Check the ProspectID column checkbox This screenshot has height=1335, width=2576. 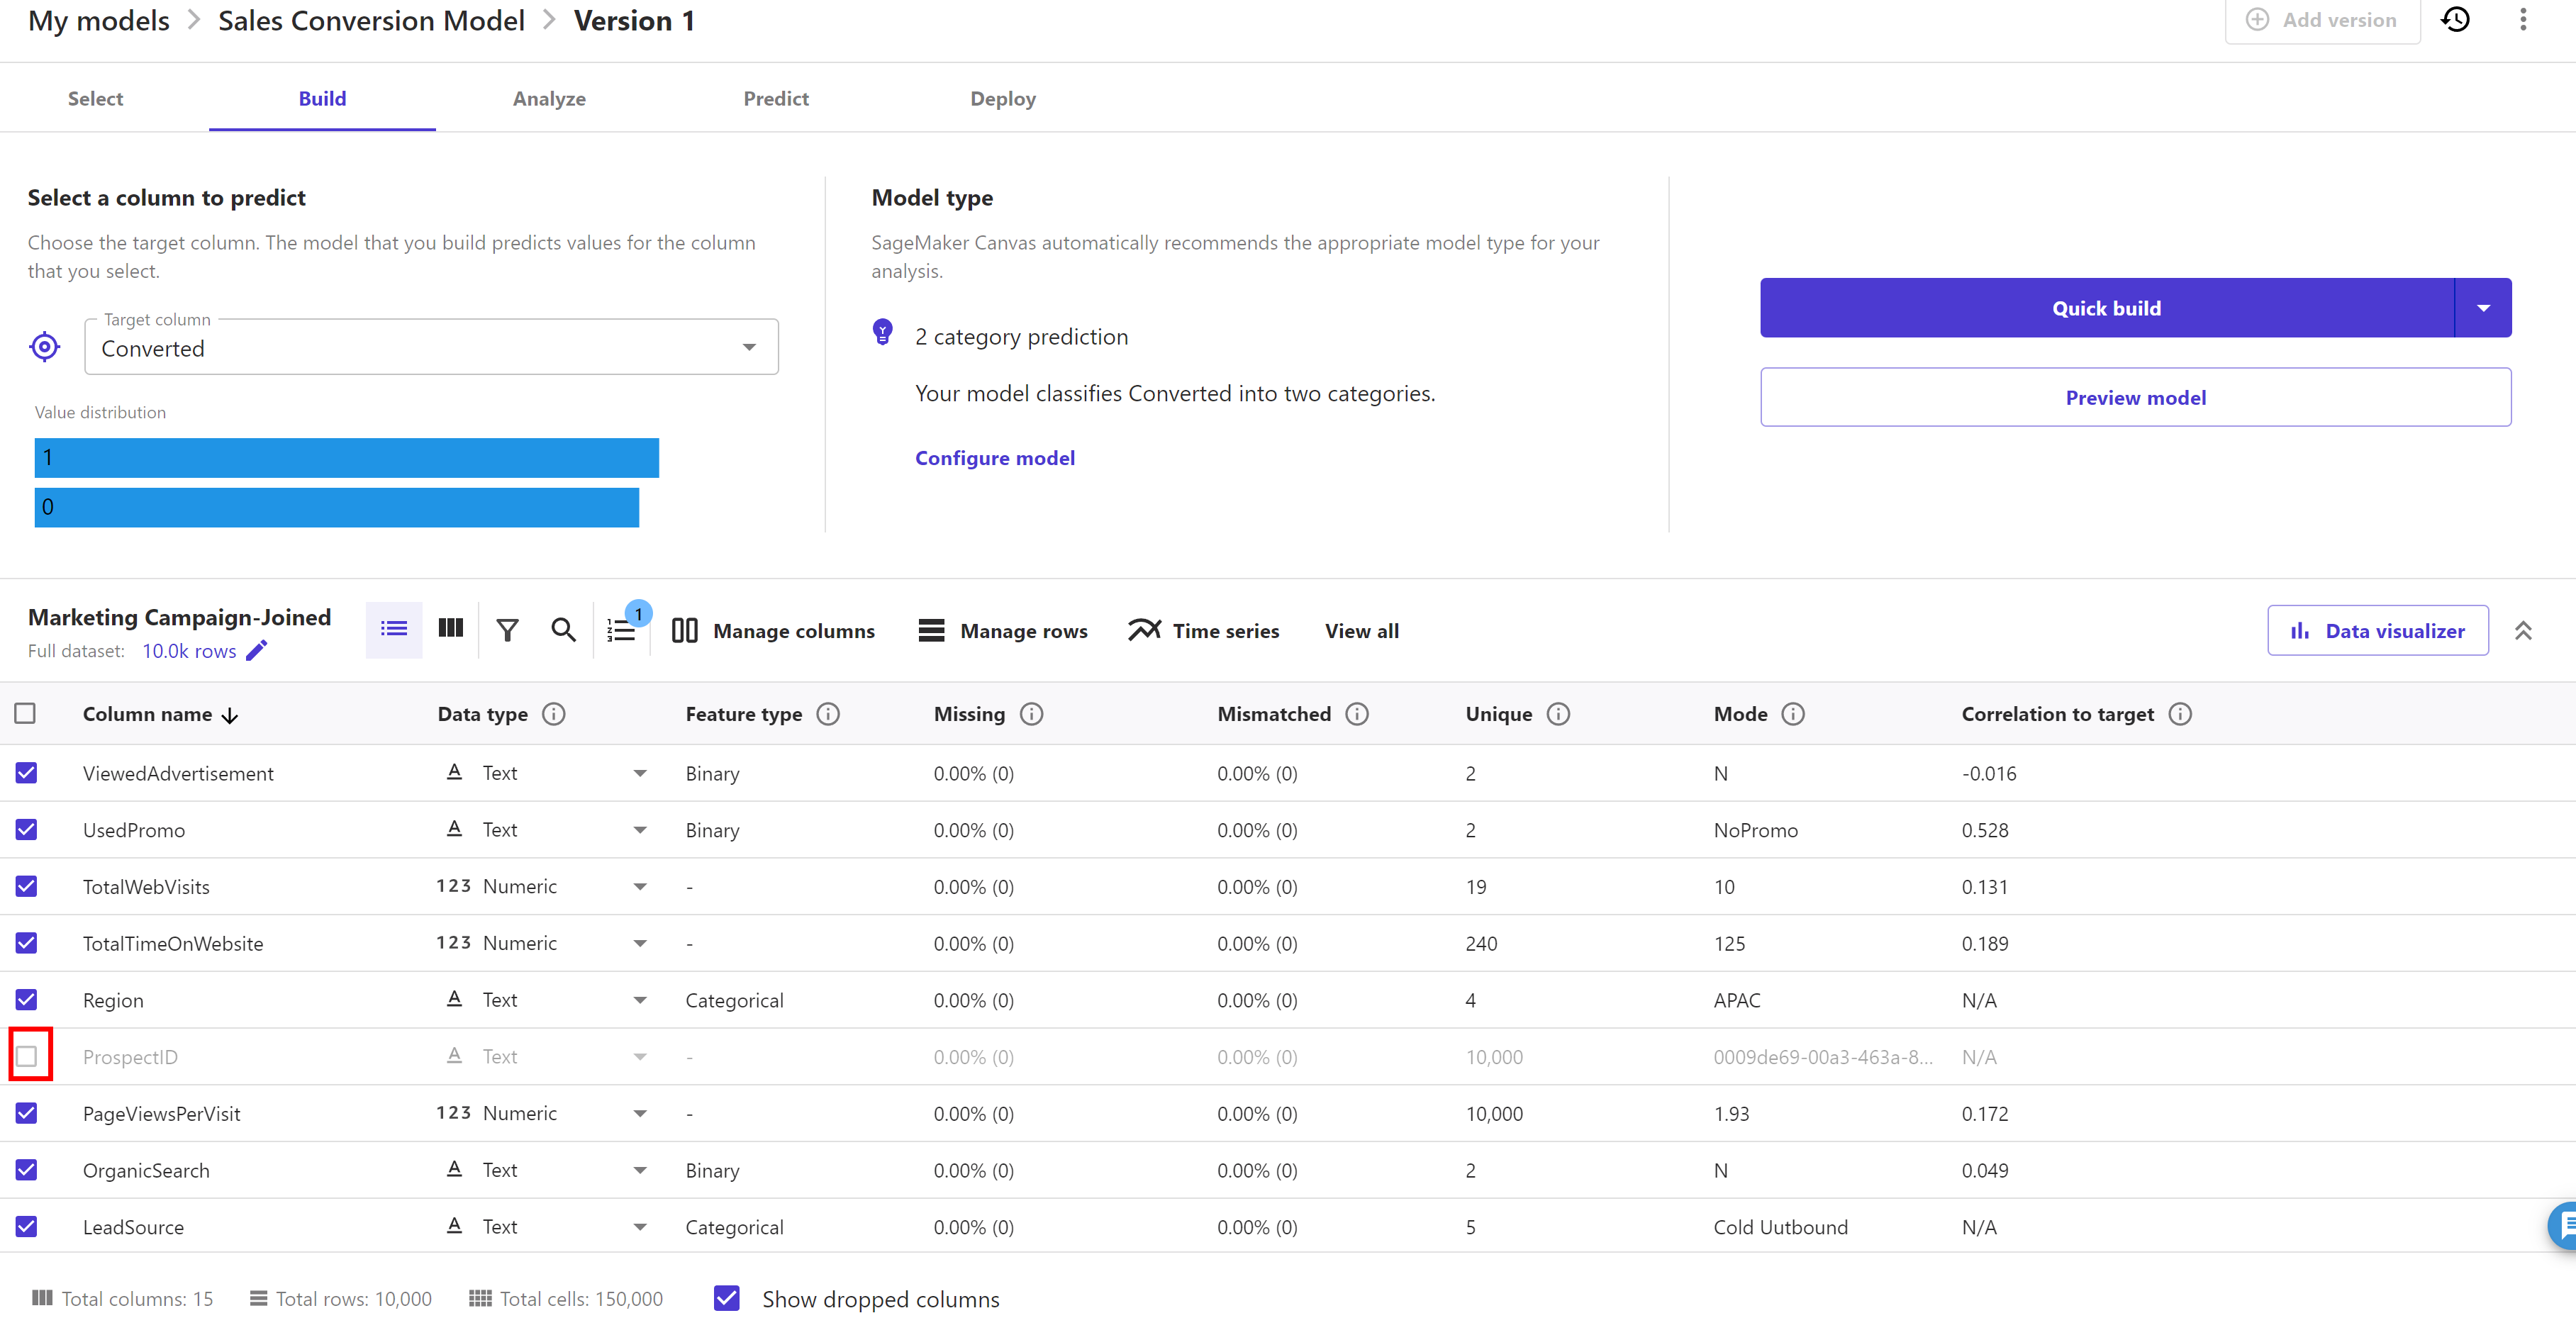pos(27,1056)
